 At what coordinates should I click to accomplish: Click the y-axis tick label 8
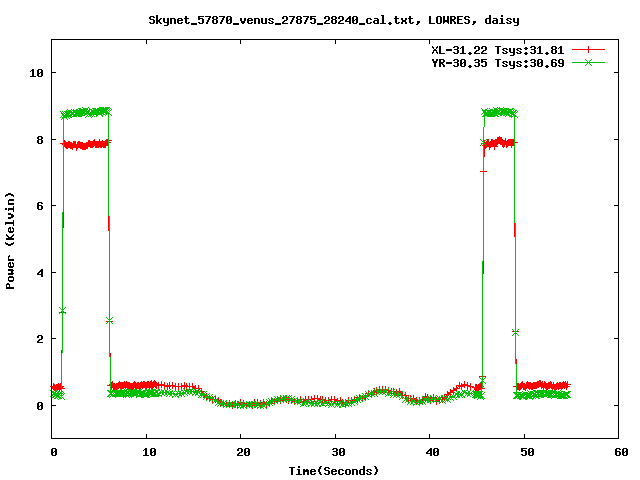(40, 140)
